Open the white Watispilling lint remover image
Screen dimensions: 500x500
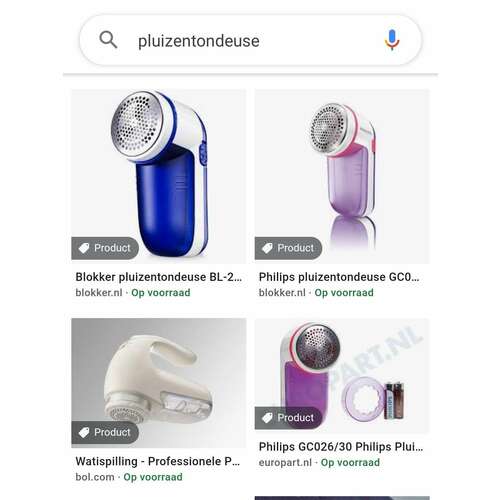[x=159, y=383]
